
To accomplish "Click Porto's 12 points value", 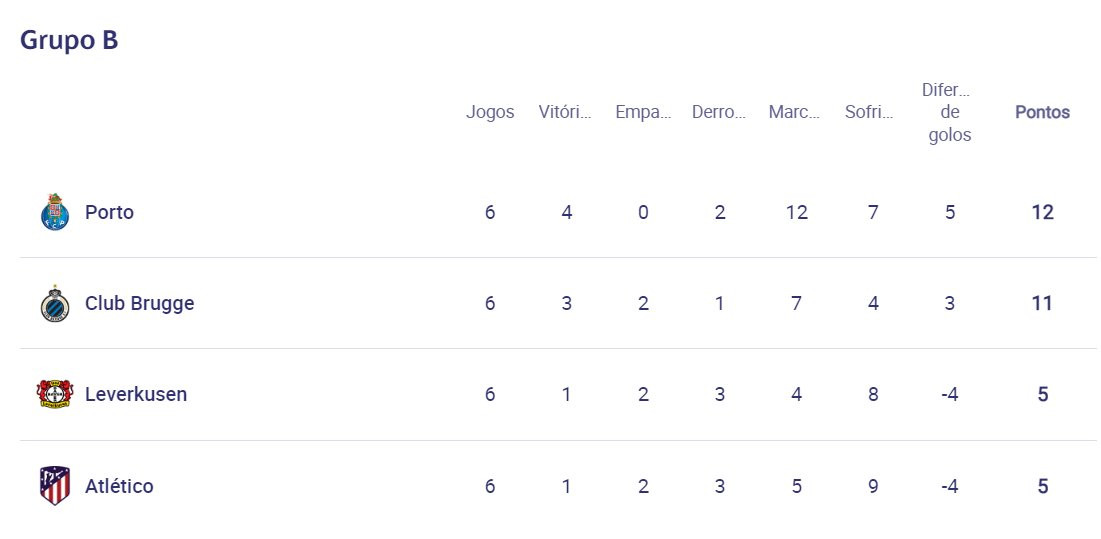I will (x=1042, y=212).
